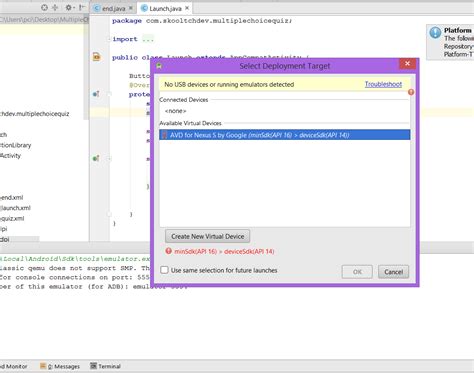This screenshot has width=474, height=373.
Task: Click the 'No USB devices' warning banner text
Action: click(x=229, y=84)
